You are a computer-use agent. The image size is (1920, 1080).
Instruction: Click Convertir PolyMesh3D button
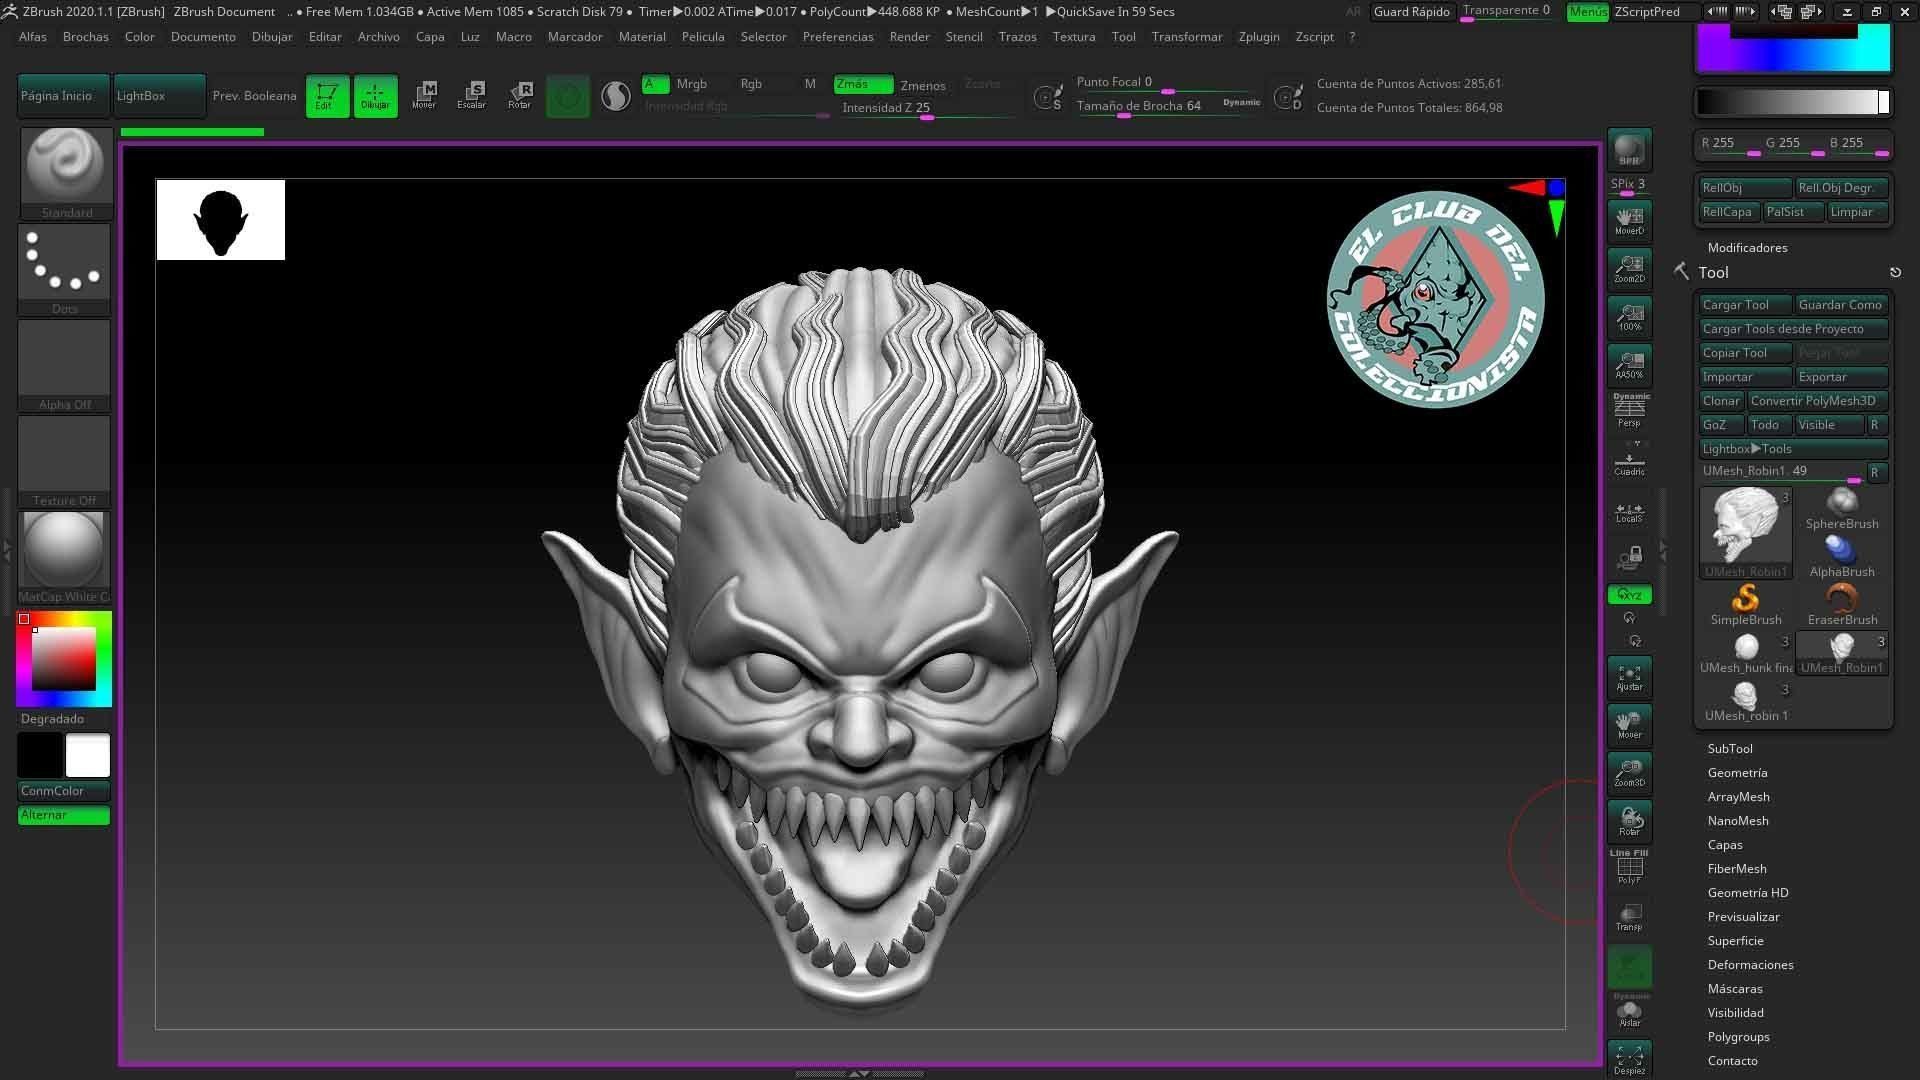tap(1816, 401)
